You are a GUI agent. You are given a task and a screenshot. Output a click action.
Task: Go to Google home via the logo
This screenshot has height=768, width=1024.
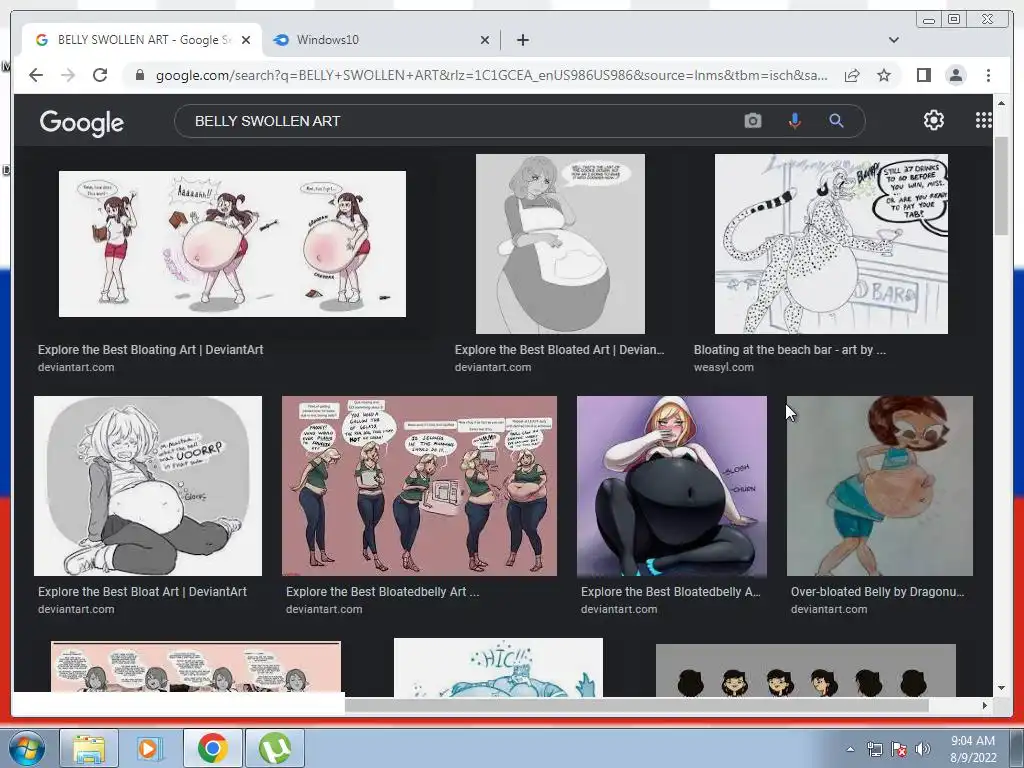coord(82,122)
